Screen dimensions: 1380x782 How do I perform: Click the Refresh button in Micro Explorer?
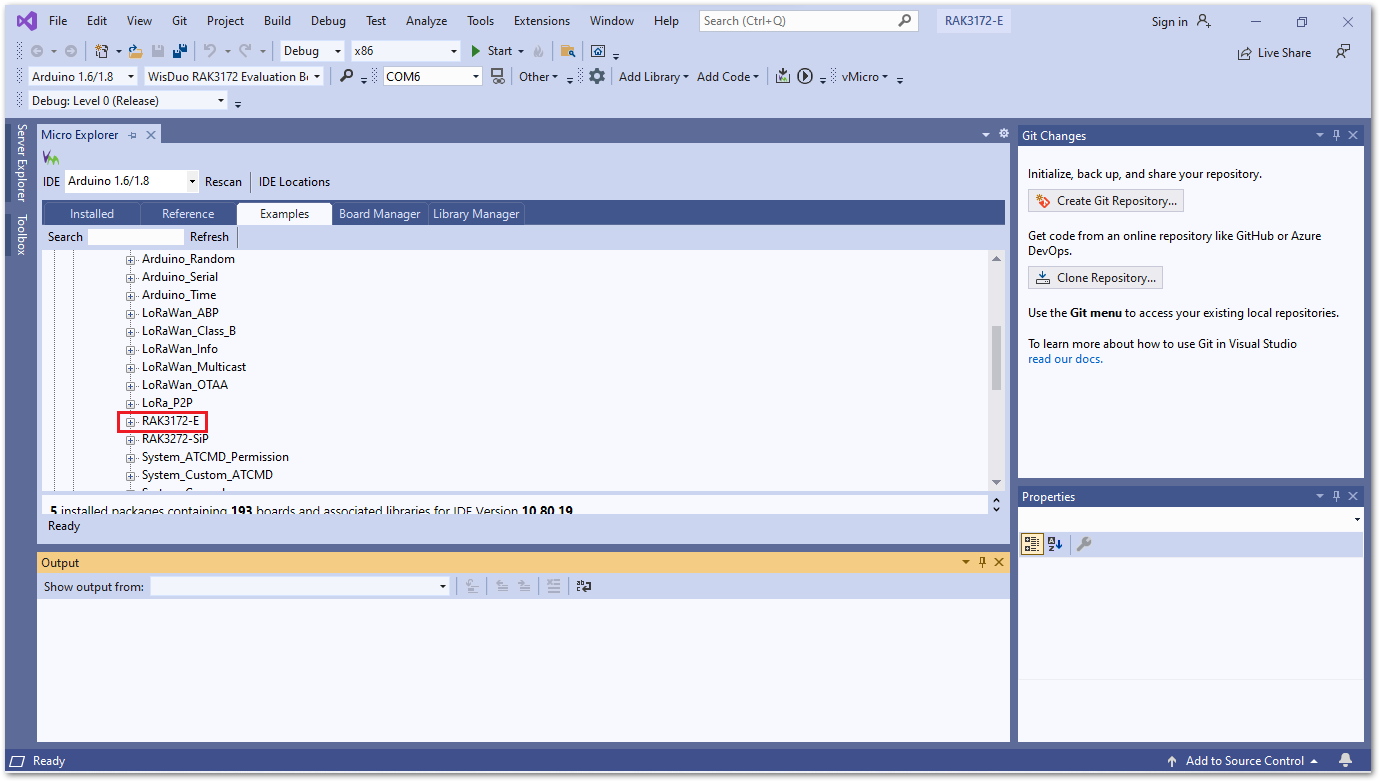point(209,237)
